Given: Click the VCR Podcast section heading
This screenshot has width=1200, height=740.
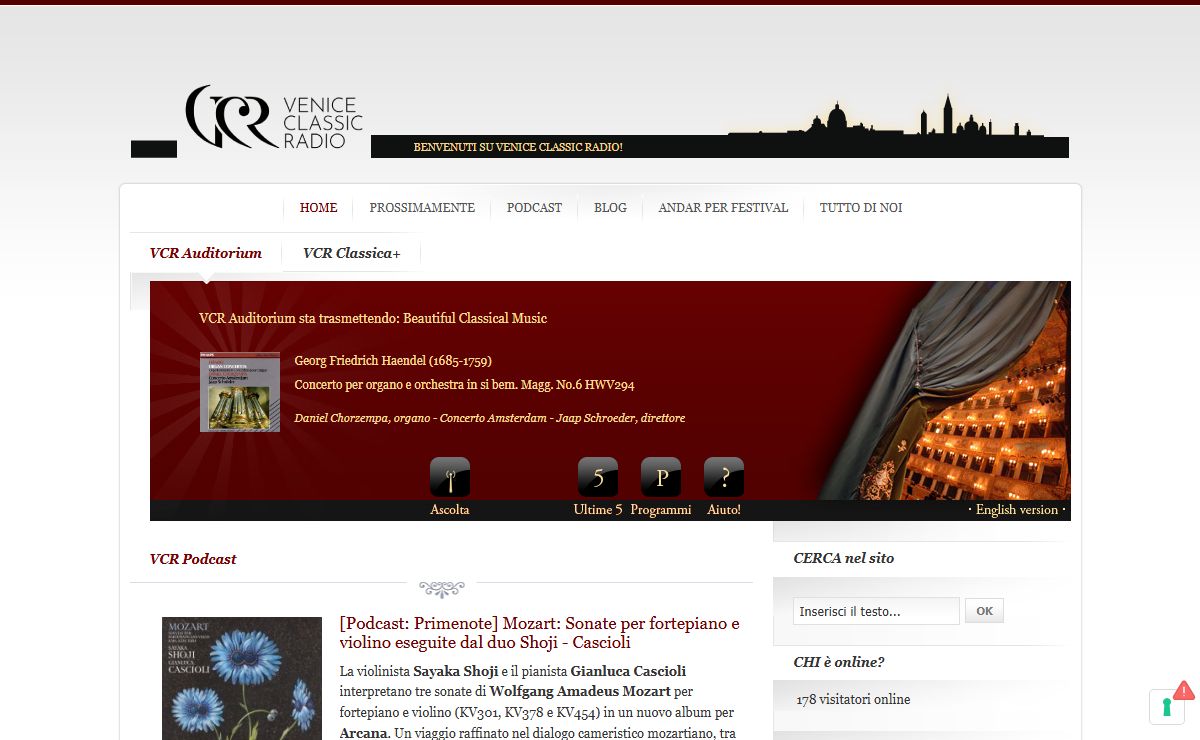Looking at the screenshot, I should click(x=193, y=559).
